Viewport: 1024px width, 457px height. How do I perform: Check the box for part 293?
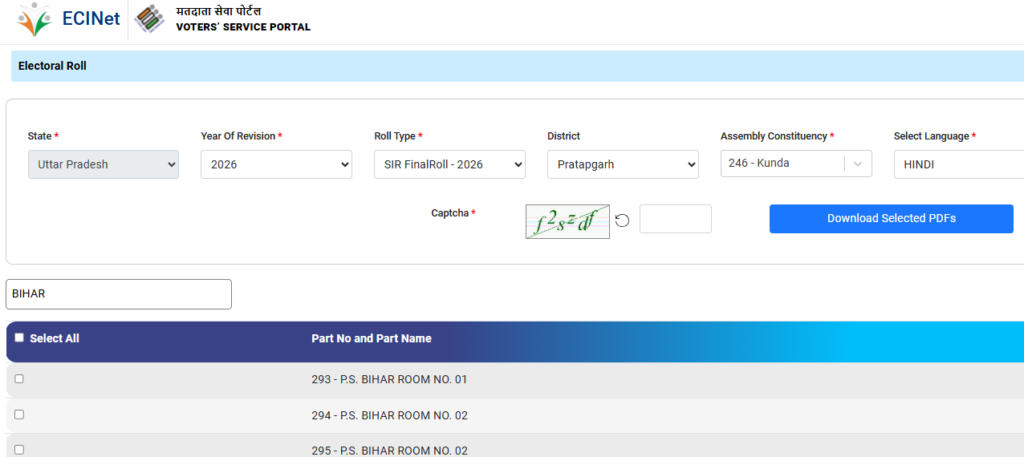[19, 379]
